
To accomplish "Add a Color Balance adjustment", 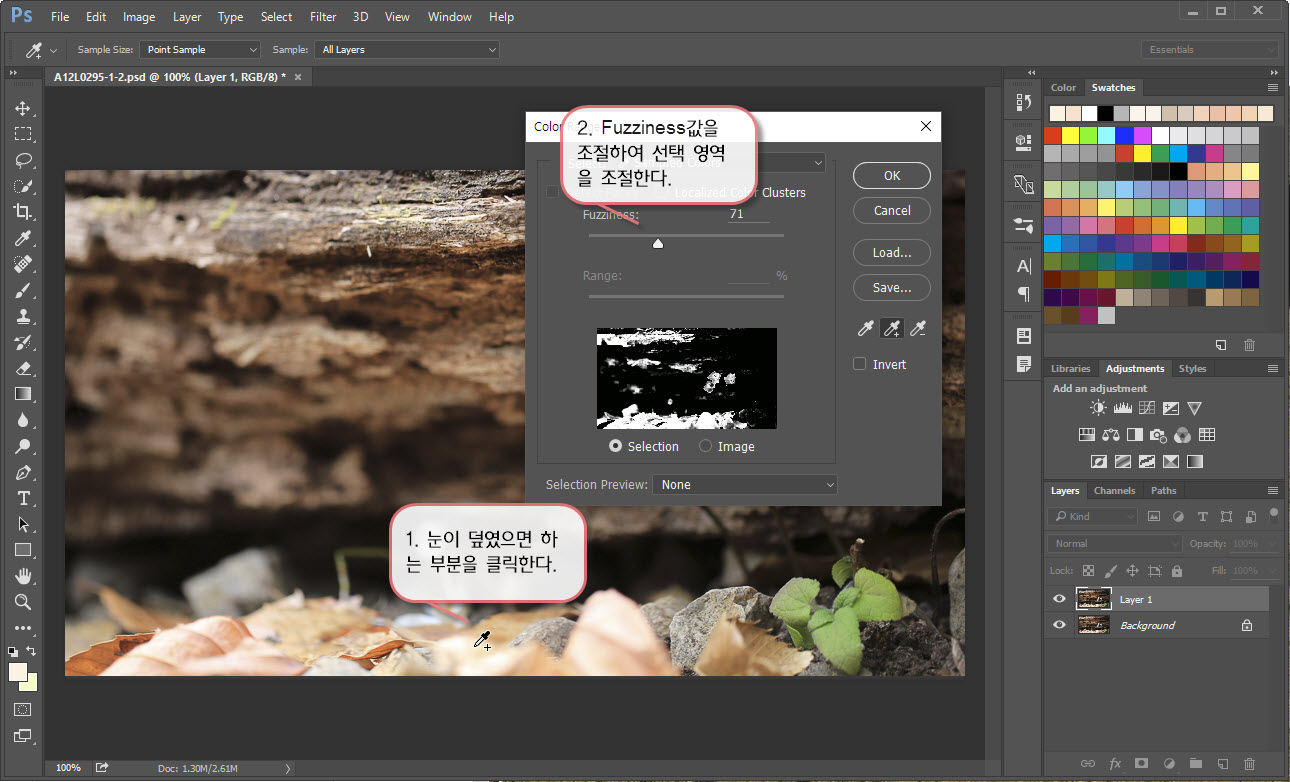I will tap(1111, 435).
